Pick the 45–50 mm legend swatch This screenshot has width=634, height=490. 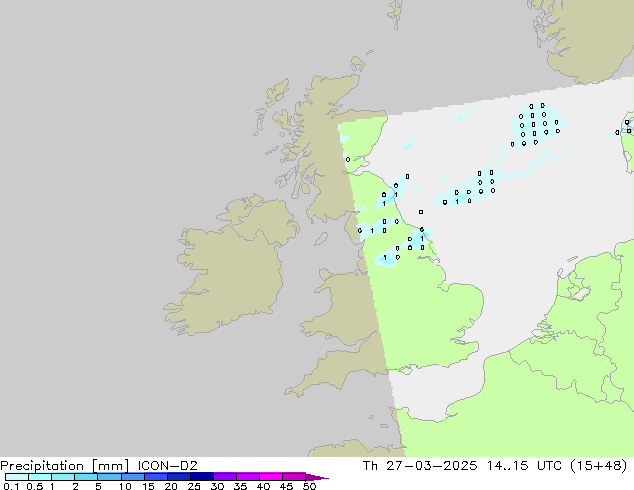pos(294,477)
